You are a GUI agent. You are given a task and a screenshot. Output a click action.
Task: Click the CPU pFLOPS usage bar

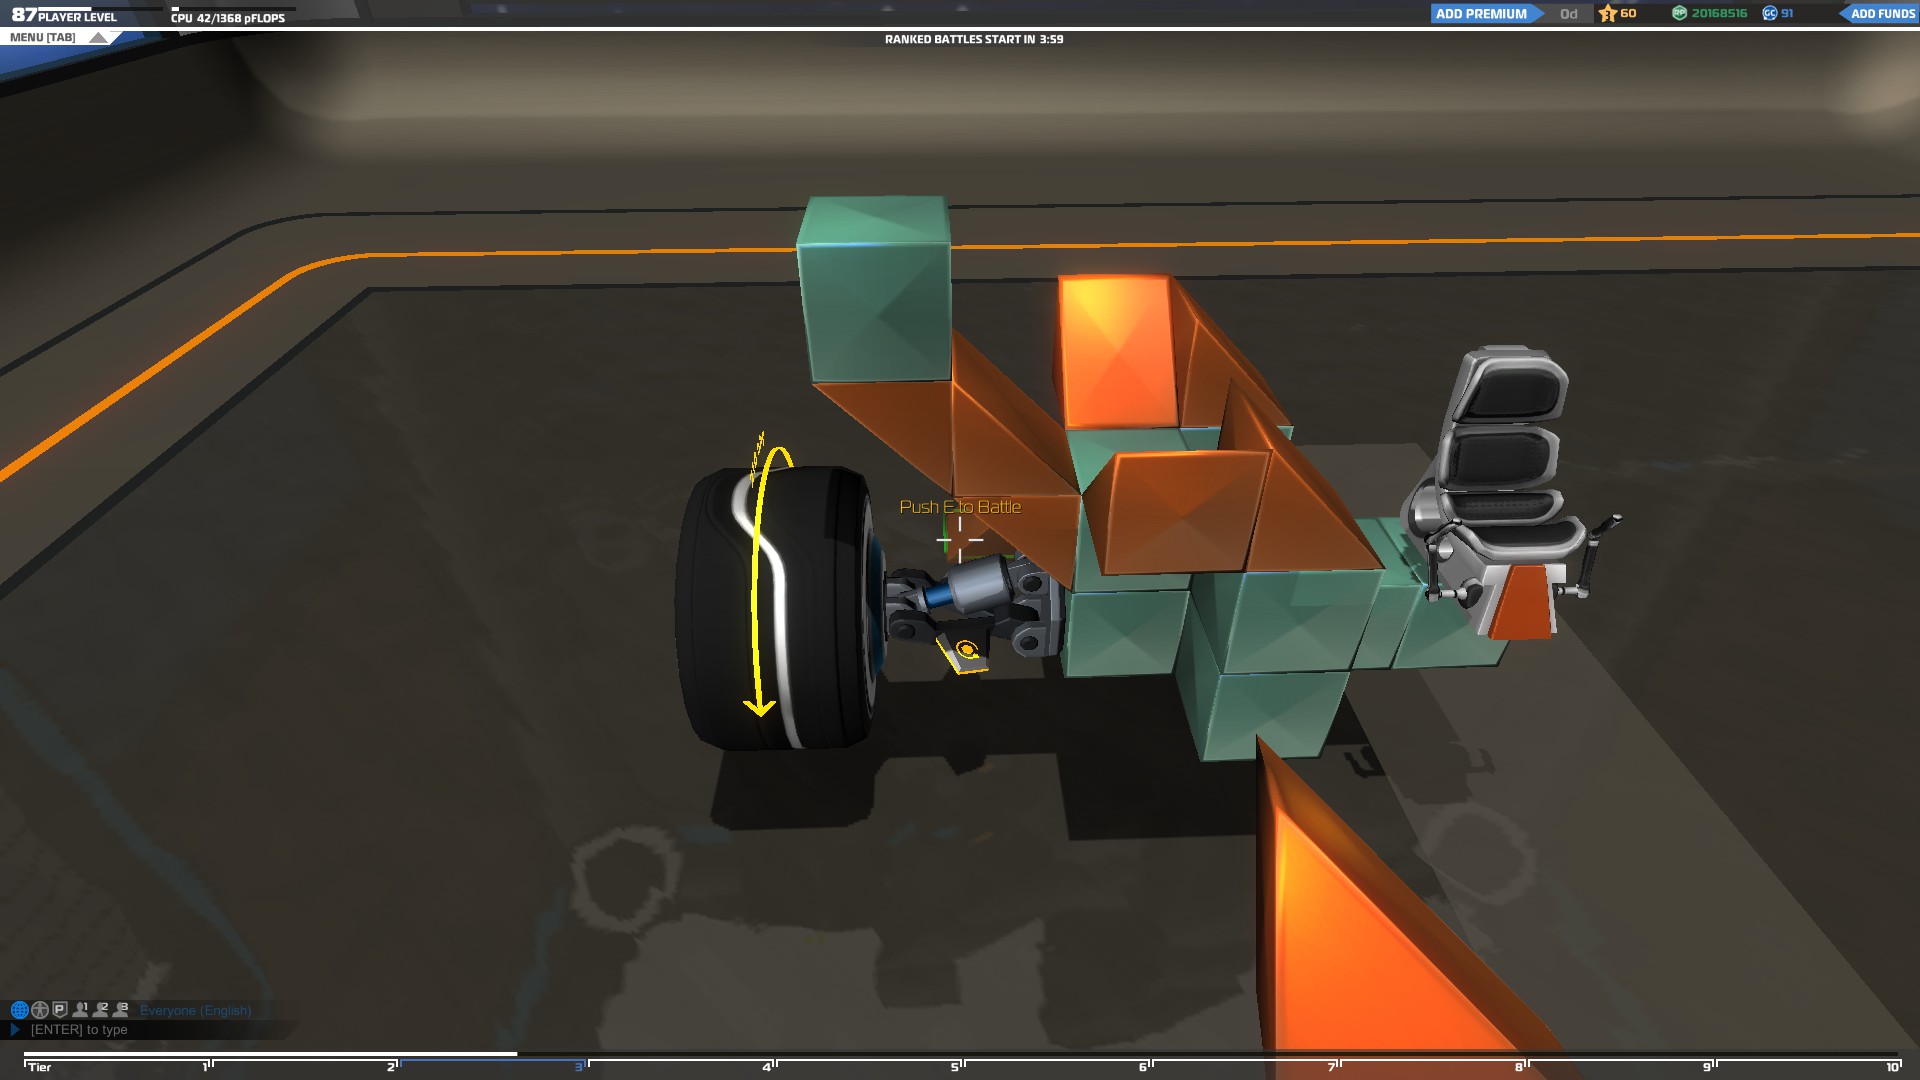tap(232, 9)
